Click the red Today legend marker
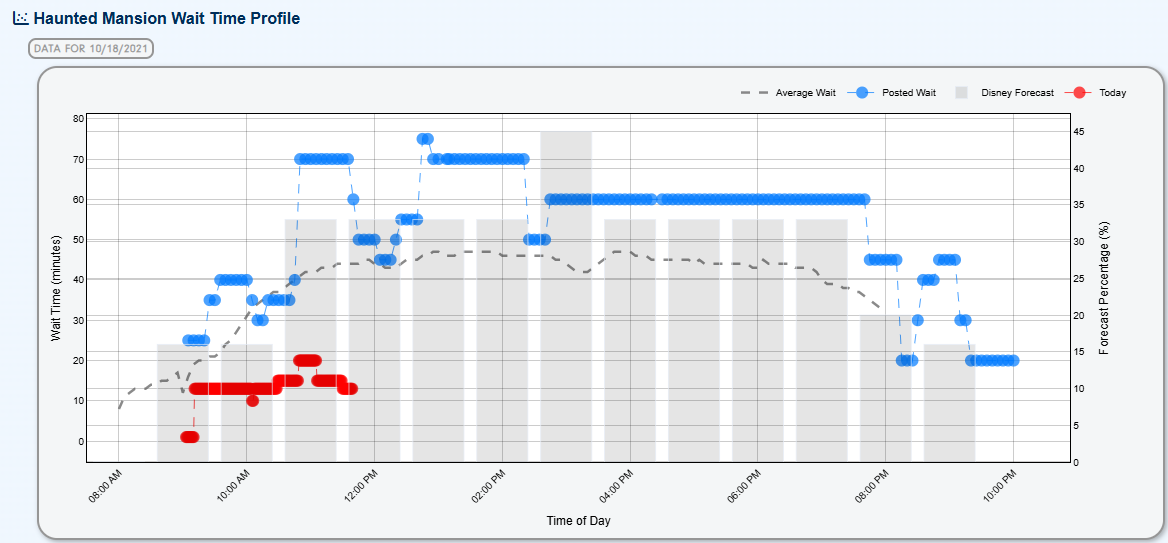 [x=1078, y=93]
